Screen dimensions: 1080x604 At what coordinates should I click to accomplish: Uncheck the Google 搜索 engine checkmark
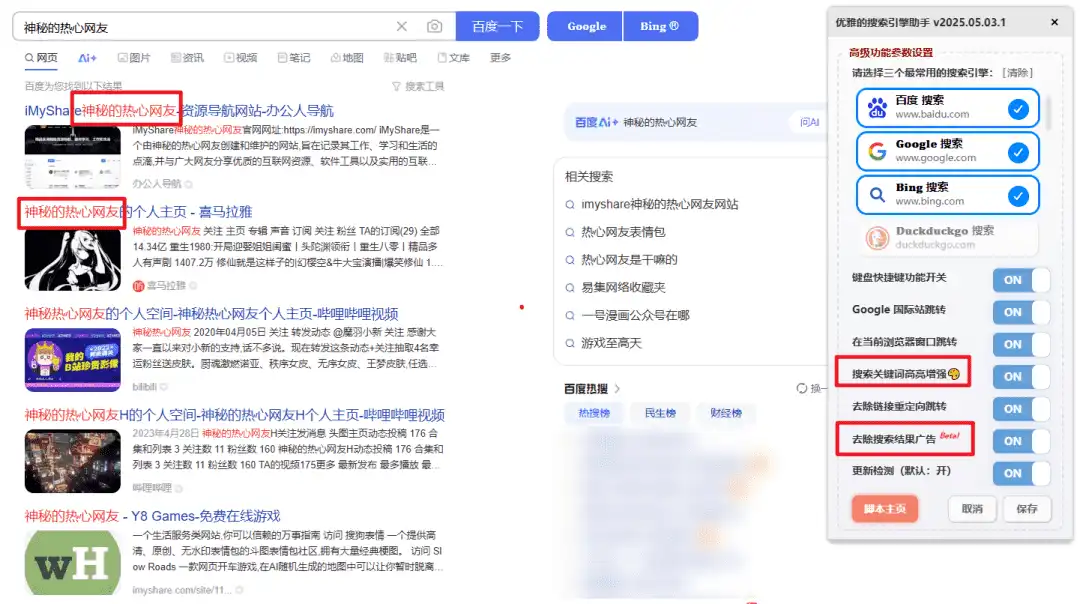point(1018,152)
